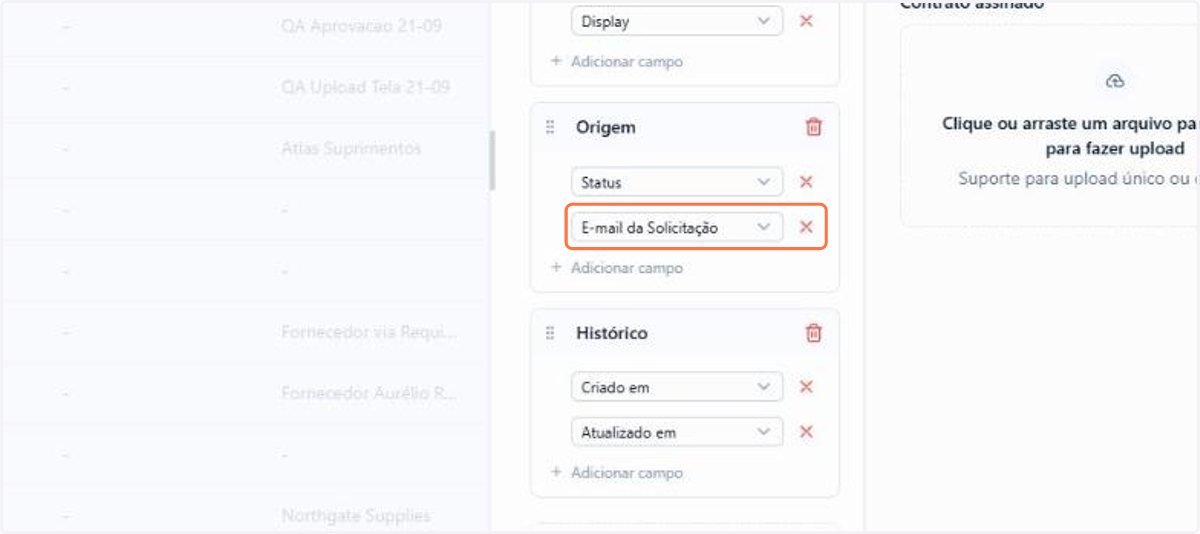Image resolution: width=1200 pixels, height=534 pixels.
Task: Add a field under Histórico section
Action: pyautogui.click(x=617, y=473)
